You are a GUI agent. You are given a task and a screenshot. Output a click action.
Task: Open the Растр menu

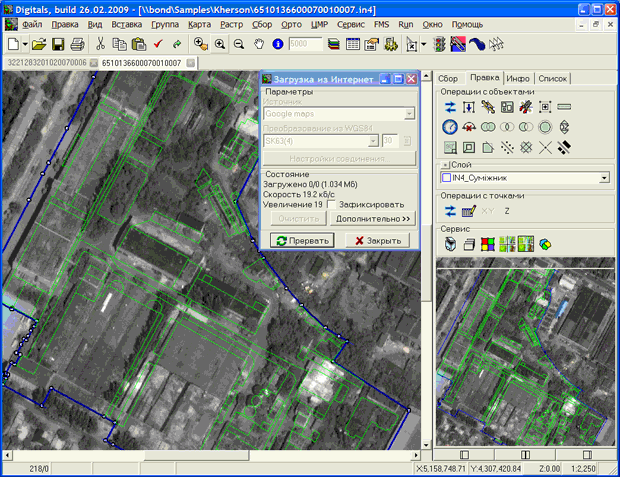click(231, 22)
